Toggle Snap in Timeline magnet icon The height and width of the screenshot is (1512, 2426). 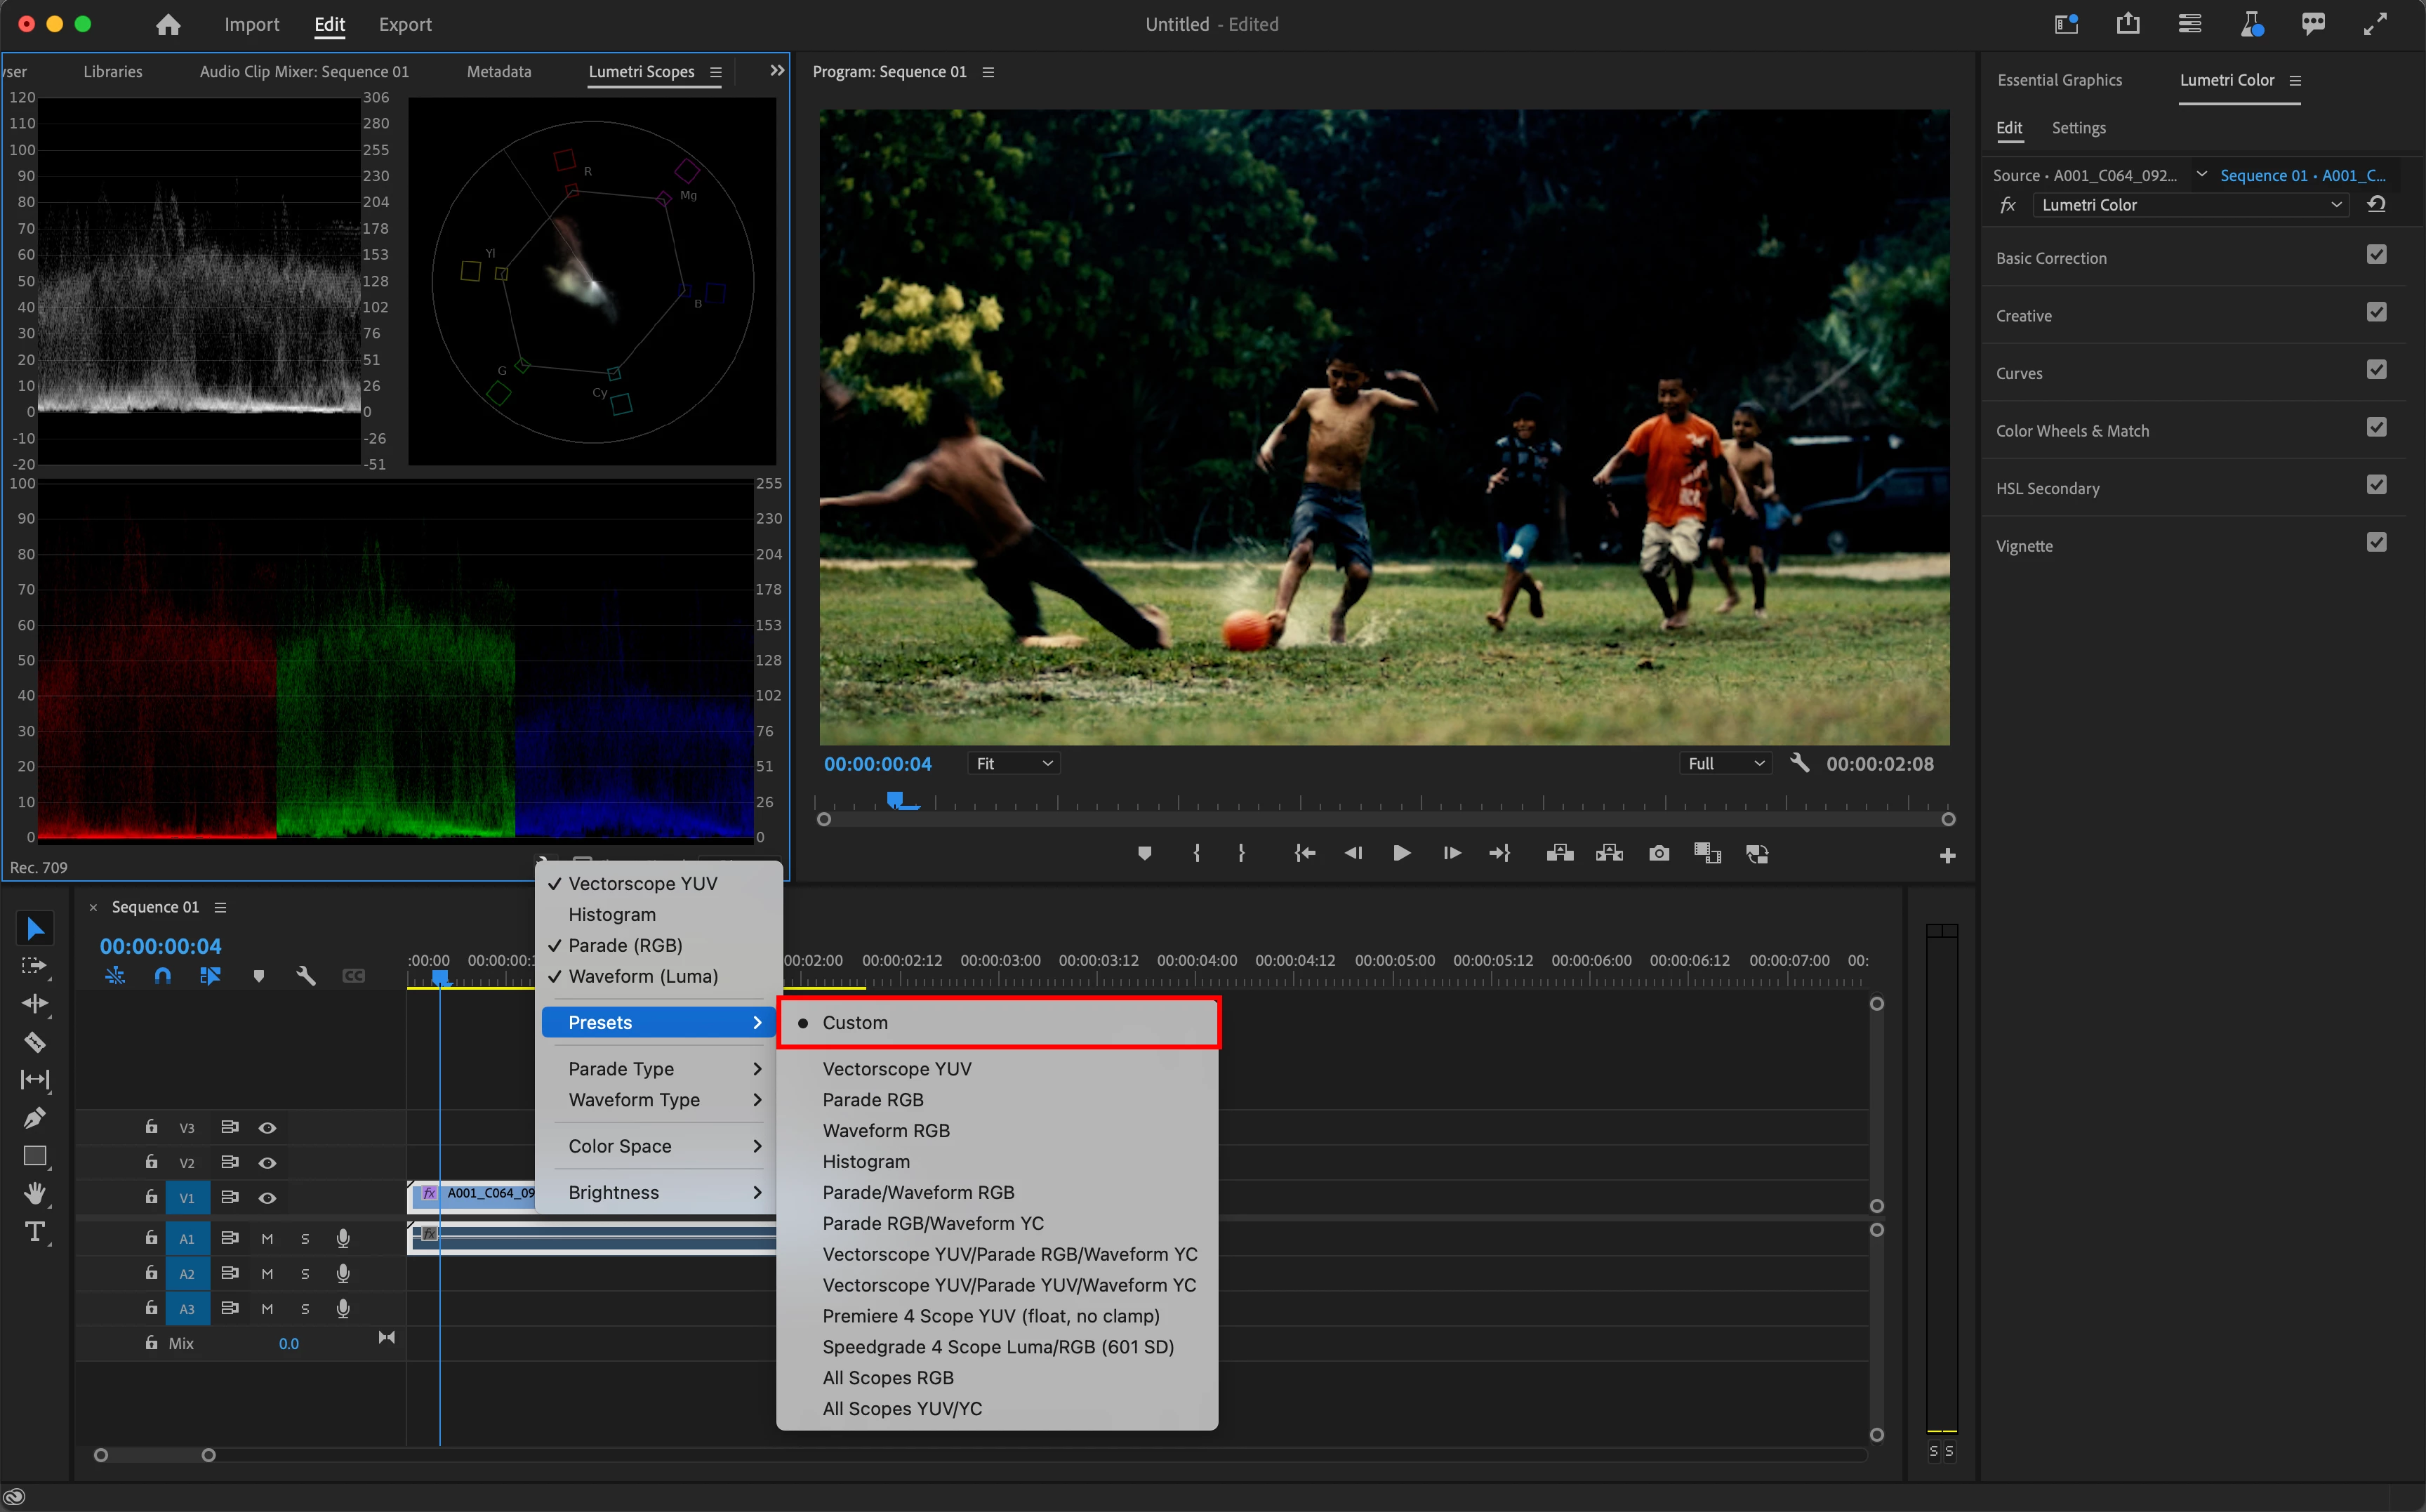(162, 976)
